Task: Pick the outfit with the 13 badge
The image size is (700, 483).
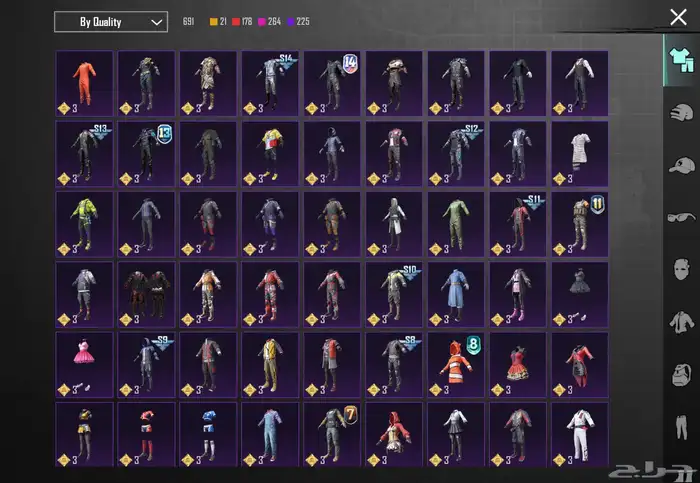Action: (x=147, y=153)
